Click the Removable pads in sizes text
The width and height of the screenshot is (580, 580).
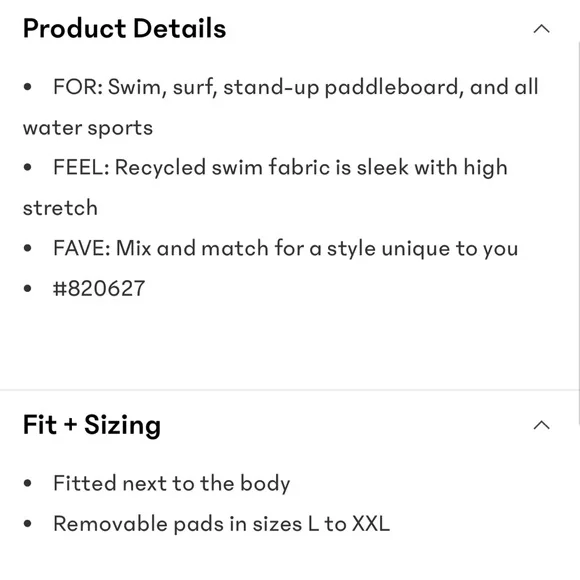pyautogui.click(x=222, y=524)
